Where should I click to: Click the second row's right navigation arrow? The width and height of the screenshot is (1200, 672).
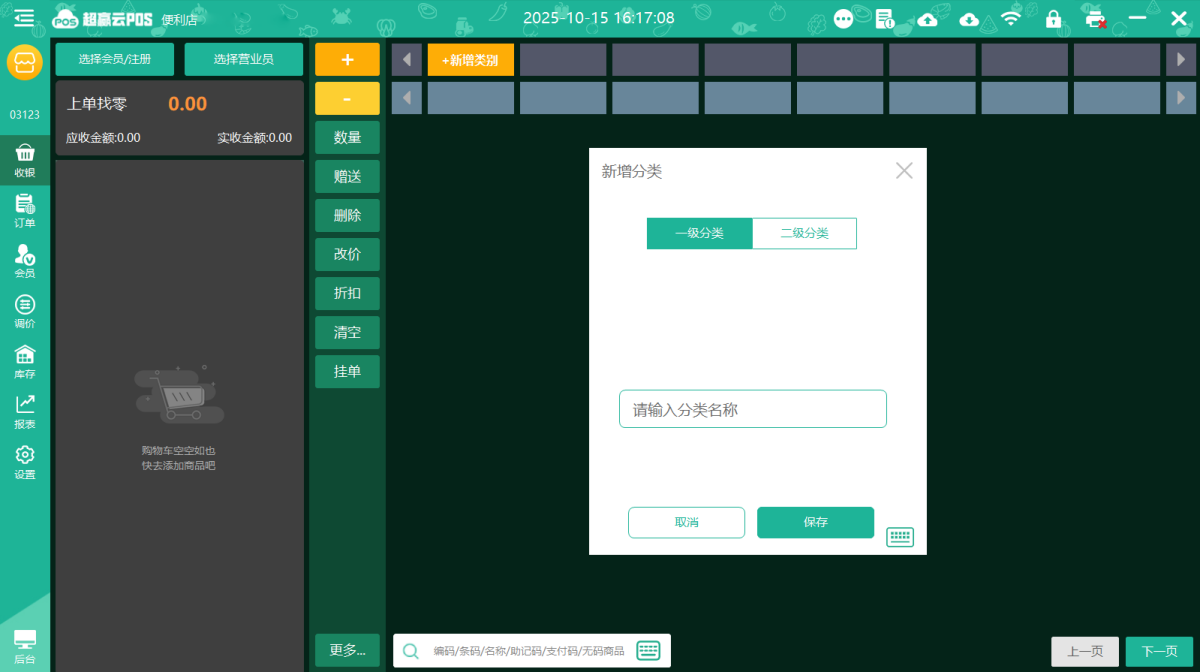click(1181, 98)
